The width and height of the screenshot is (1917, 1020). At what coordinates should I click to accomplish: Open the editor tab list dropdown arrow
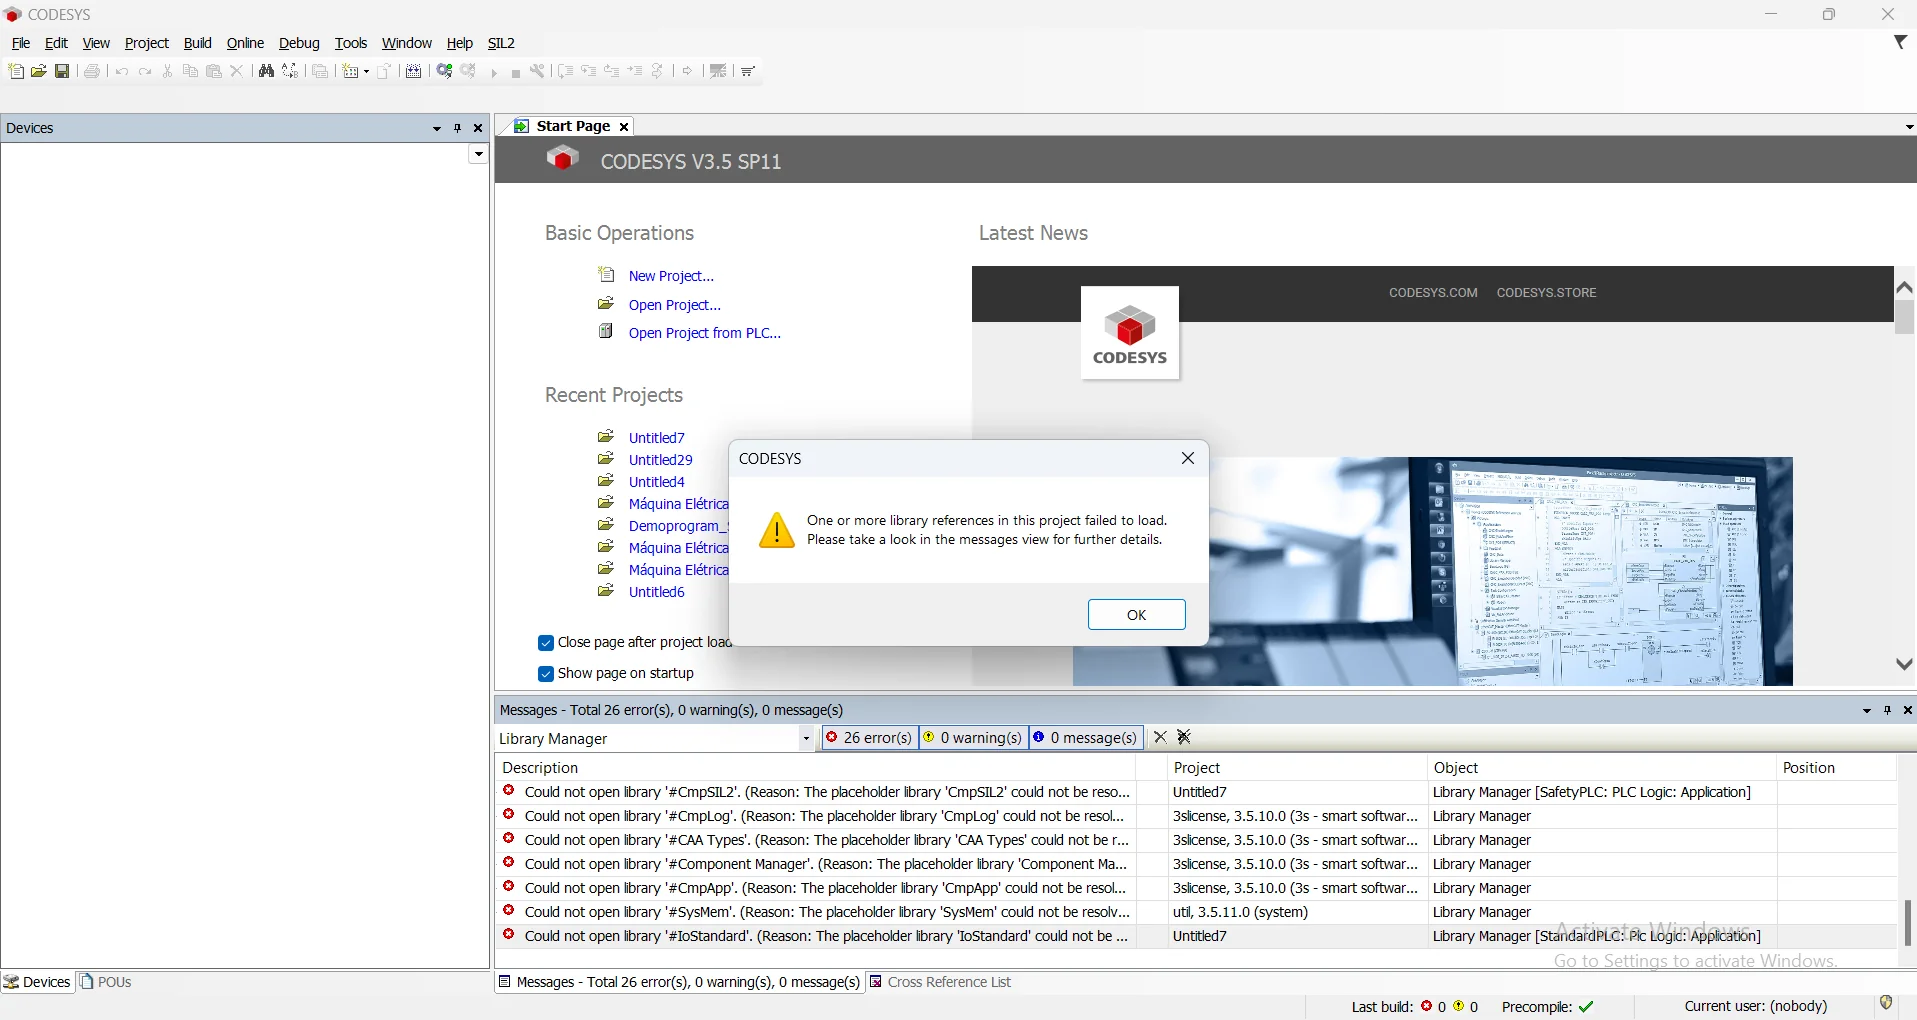coord(1908,127)
